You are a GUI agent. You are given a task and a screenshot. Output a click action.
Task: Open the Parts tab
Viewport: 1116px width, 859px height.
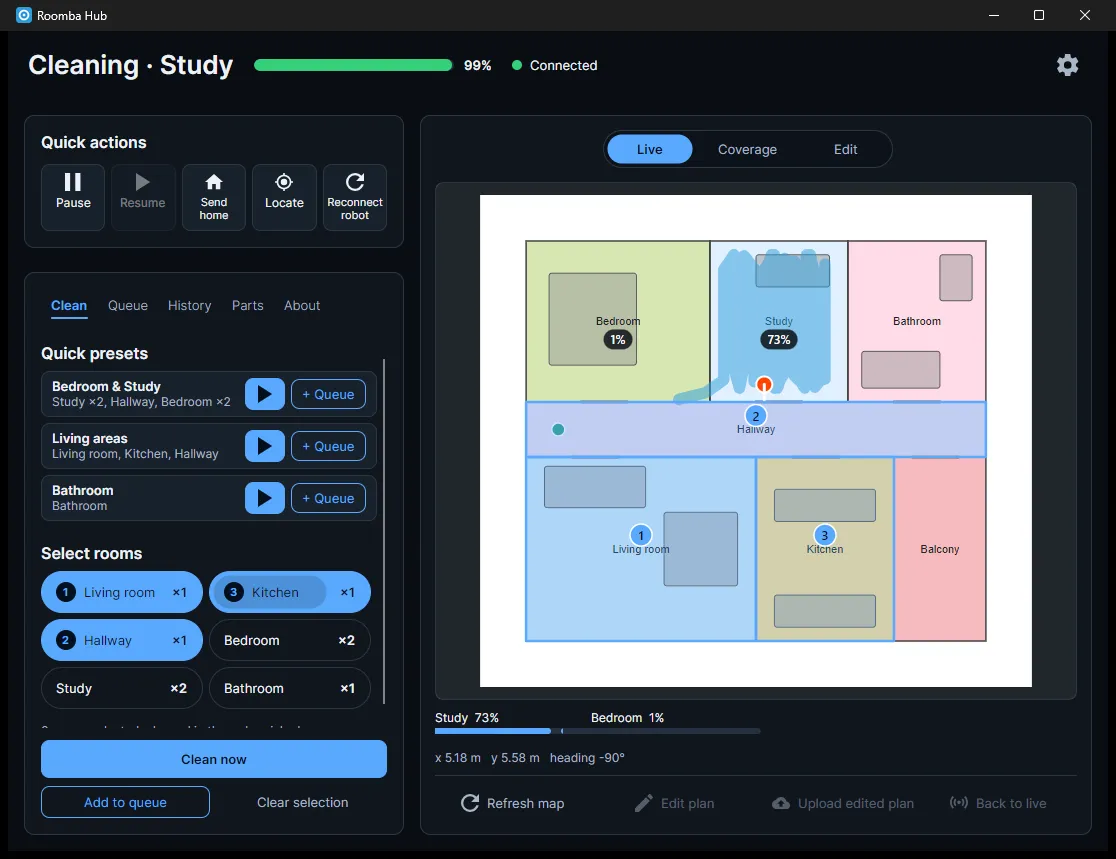point(248,305)
